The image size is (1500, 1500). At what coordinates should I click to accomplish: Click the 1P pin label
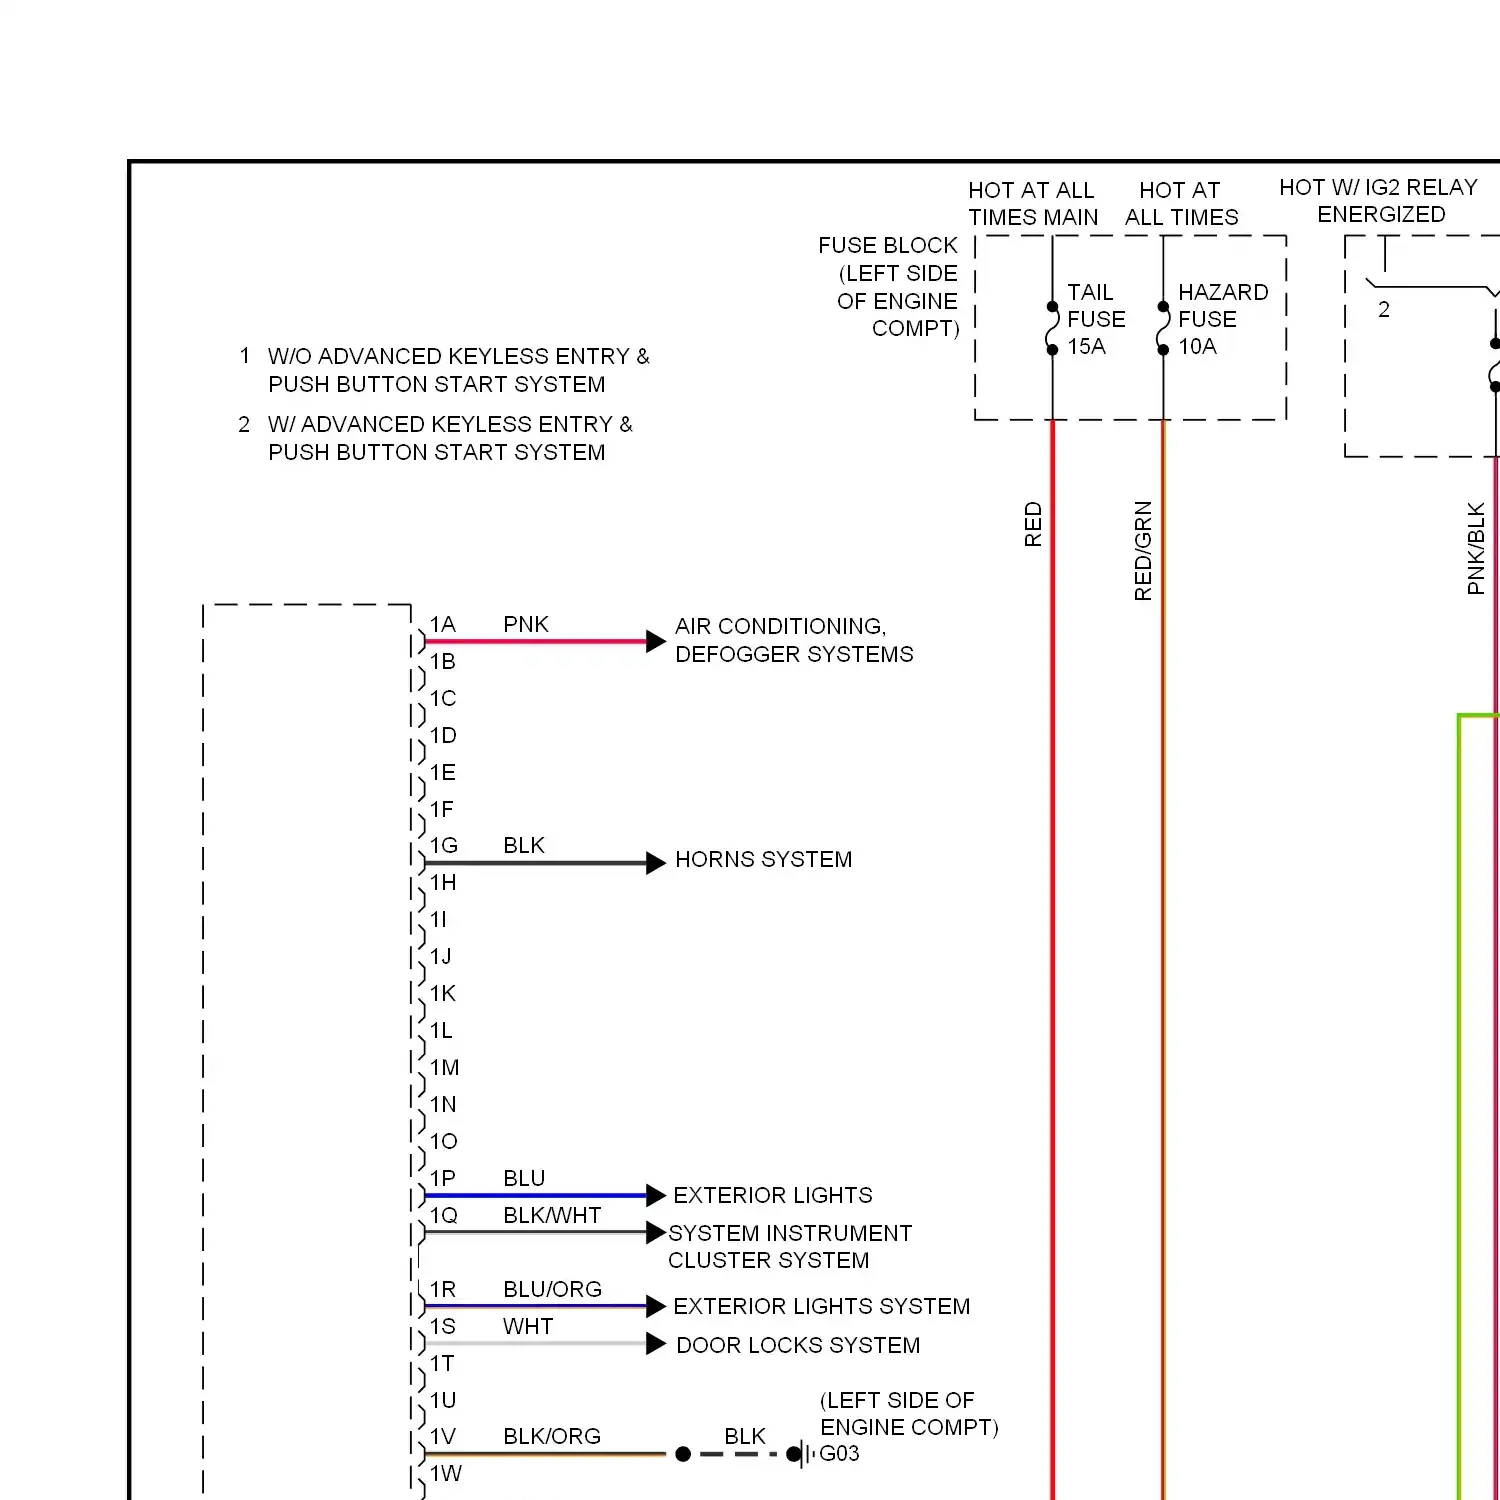[x=442, y=1179]
